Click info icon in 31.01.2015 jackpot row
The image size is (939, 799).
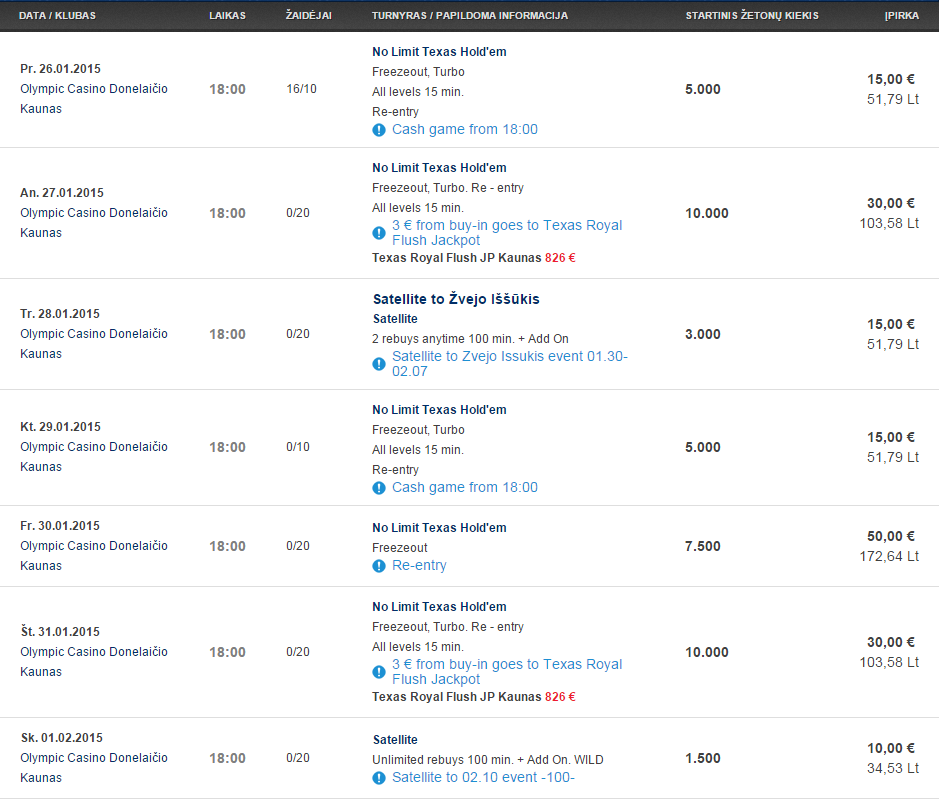(378, 672)
